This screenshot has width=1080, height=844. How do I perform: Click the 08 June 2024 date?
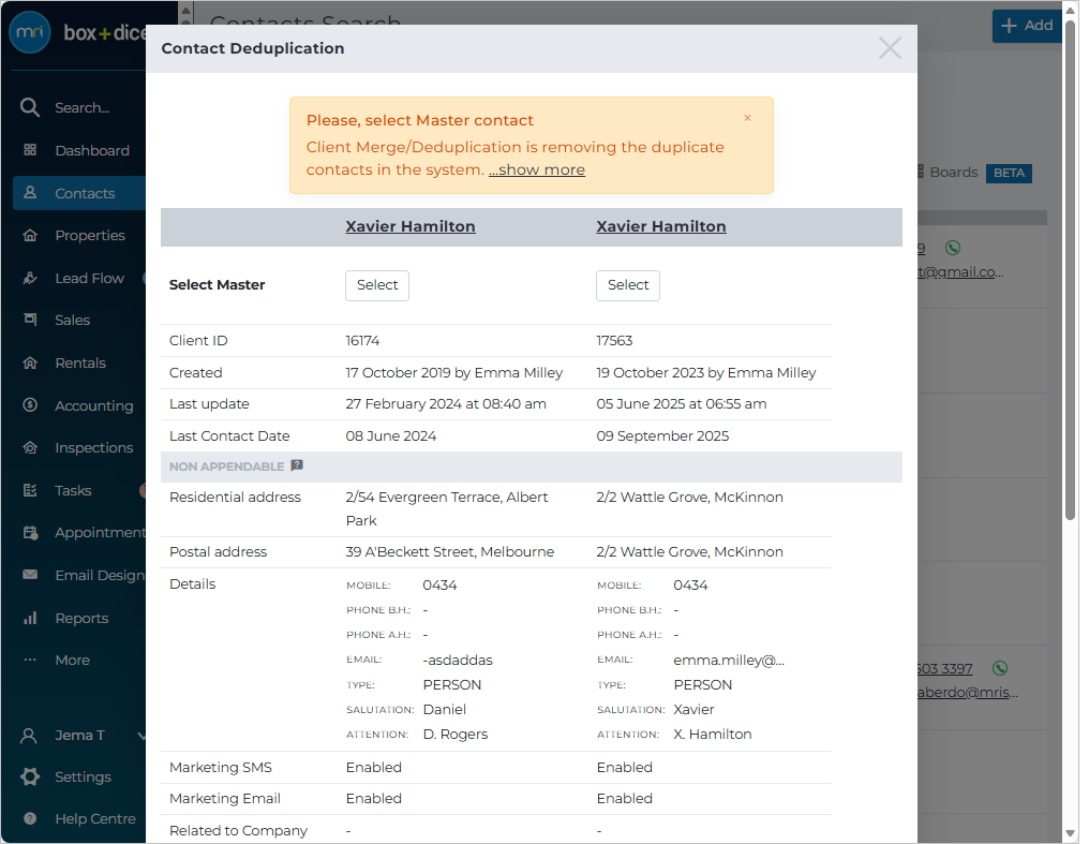tap(391, 436)
